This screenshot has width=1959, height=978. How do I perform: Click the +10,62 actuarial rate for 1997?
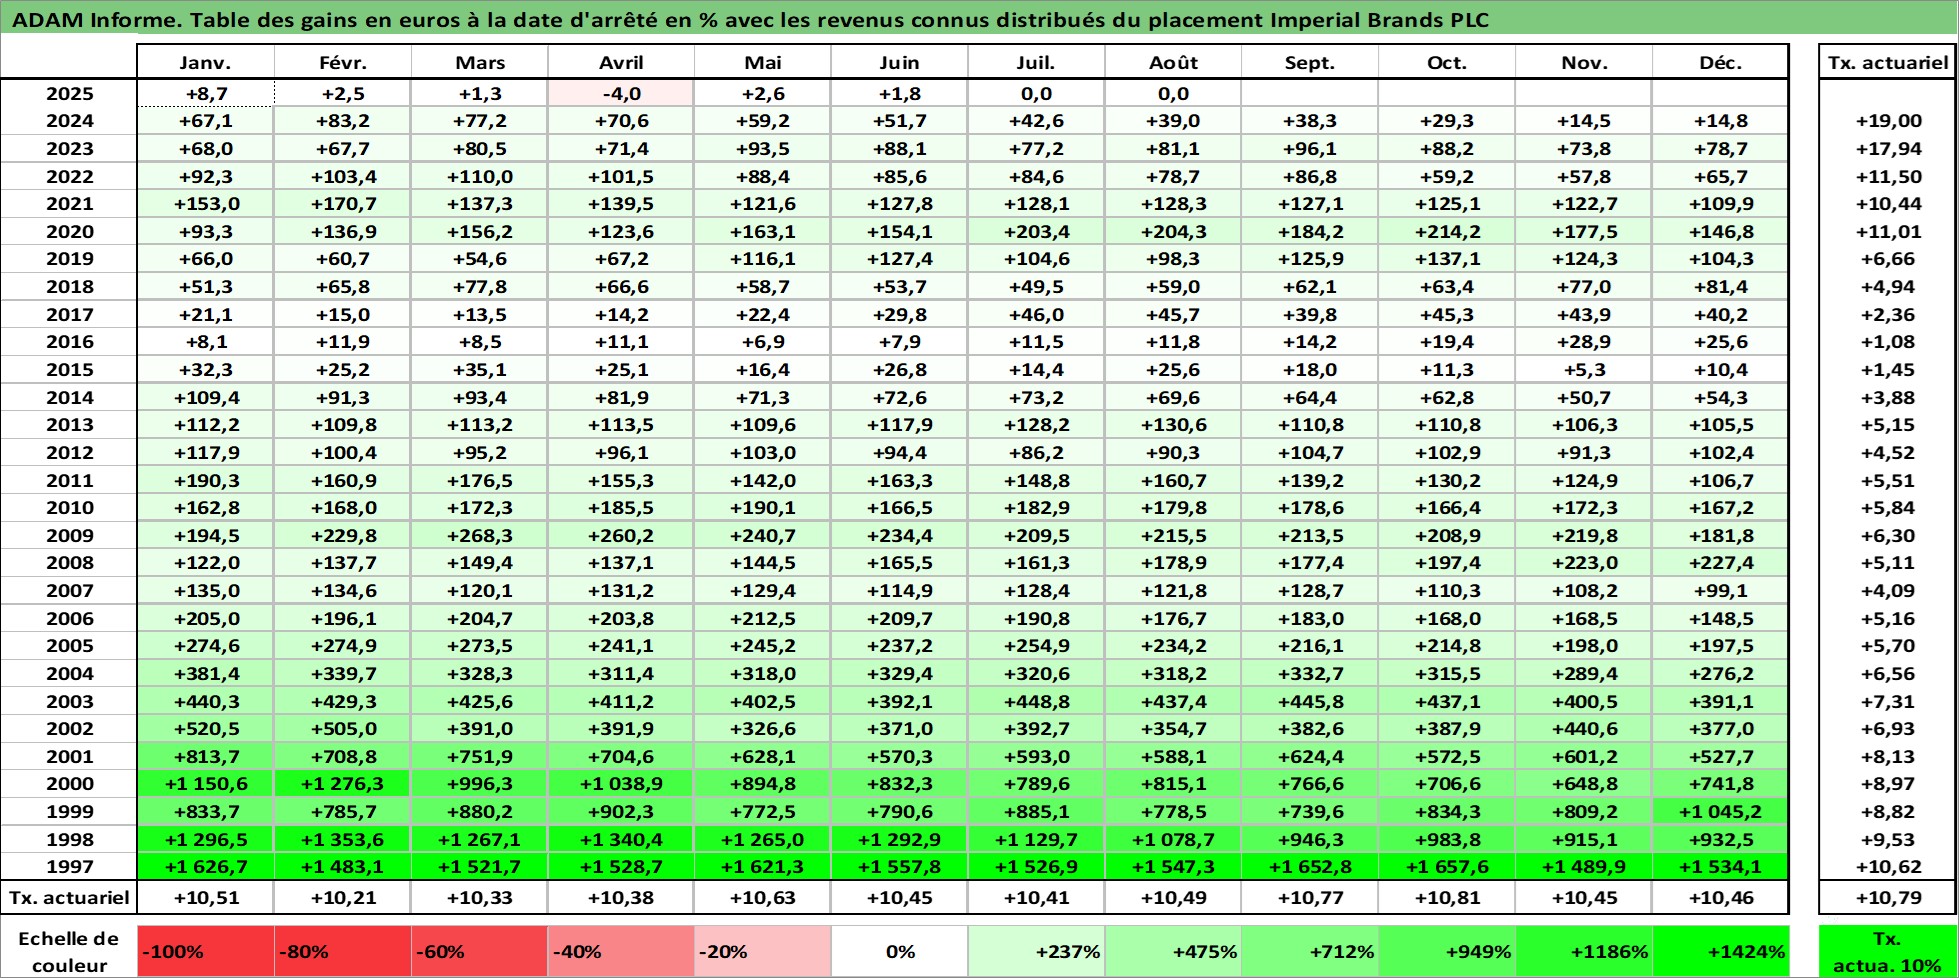tap(1888, 867)
